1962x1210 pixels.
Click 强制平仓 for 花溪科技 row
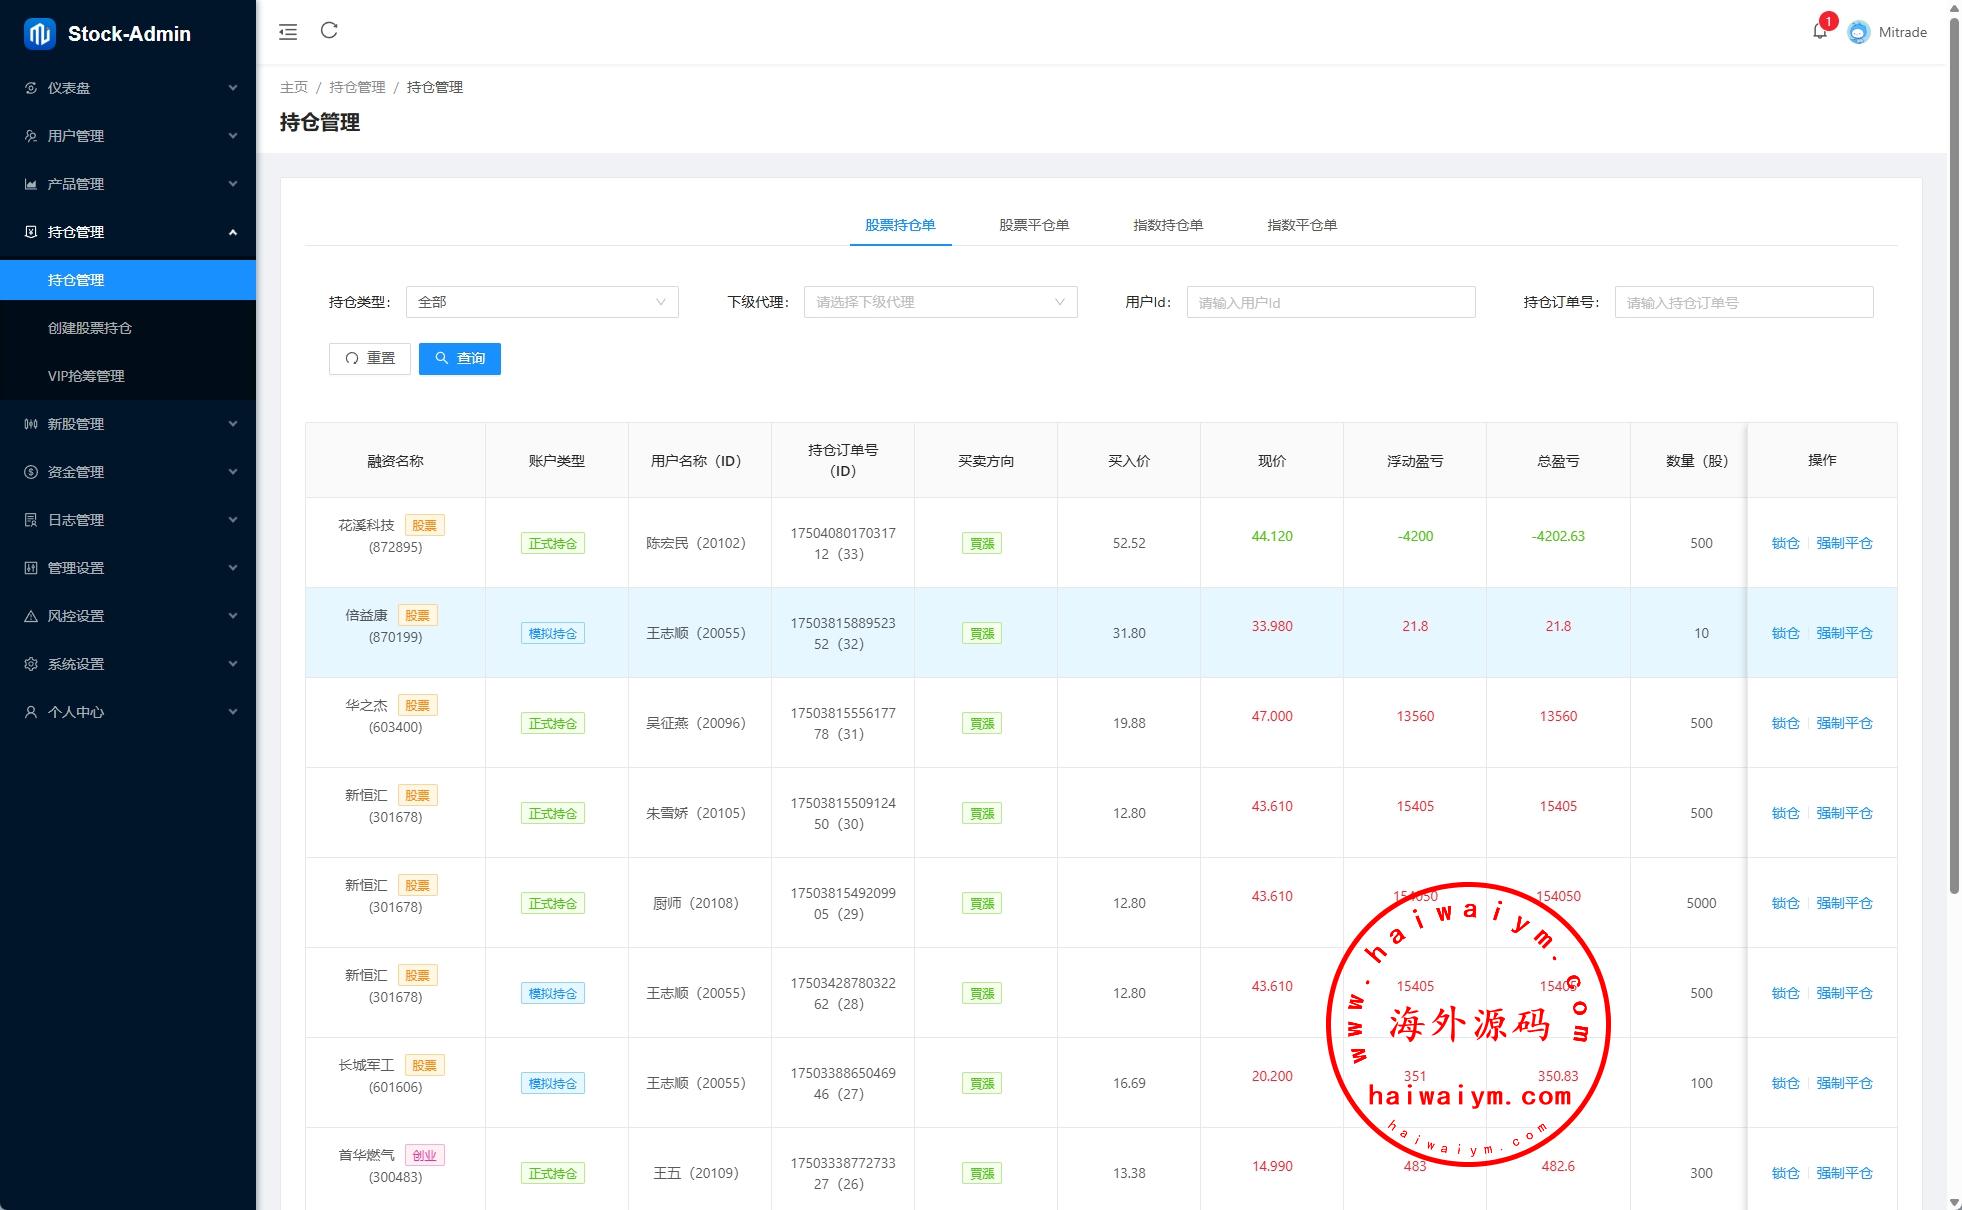[1843, 543]
